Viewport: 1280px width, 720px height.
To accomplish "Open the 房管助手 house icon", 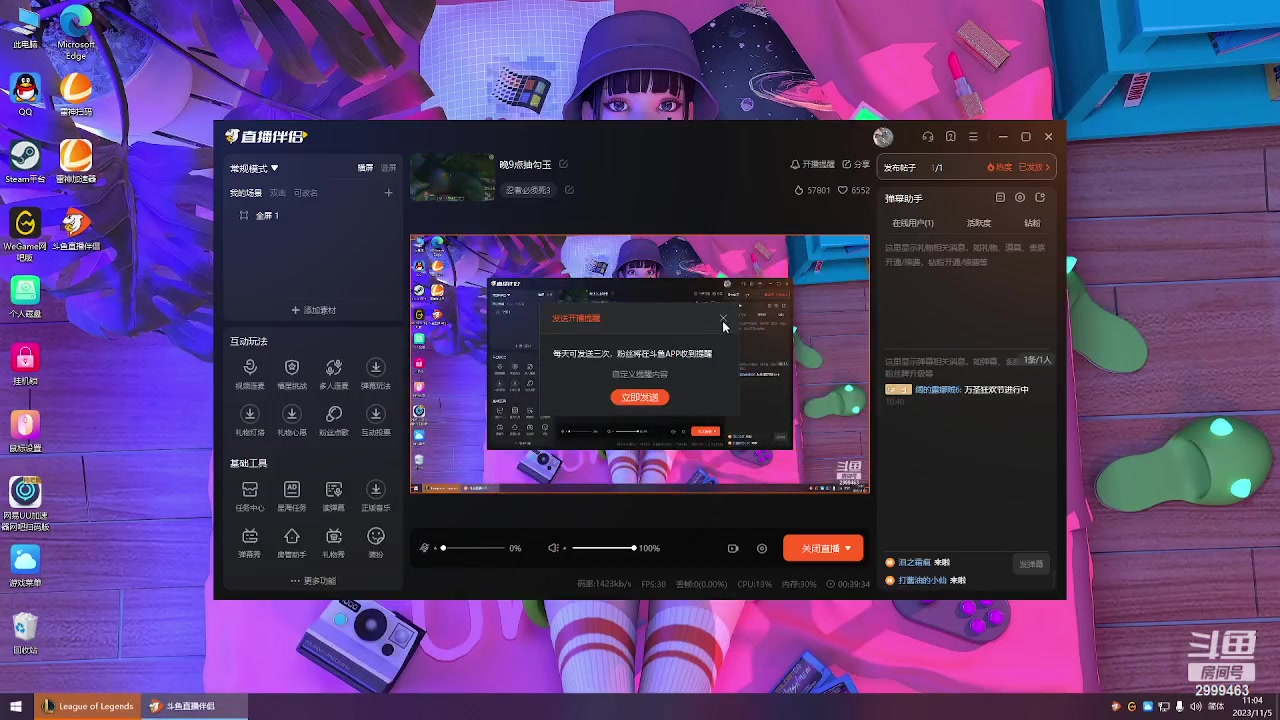I will tap(292, 542).
